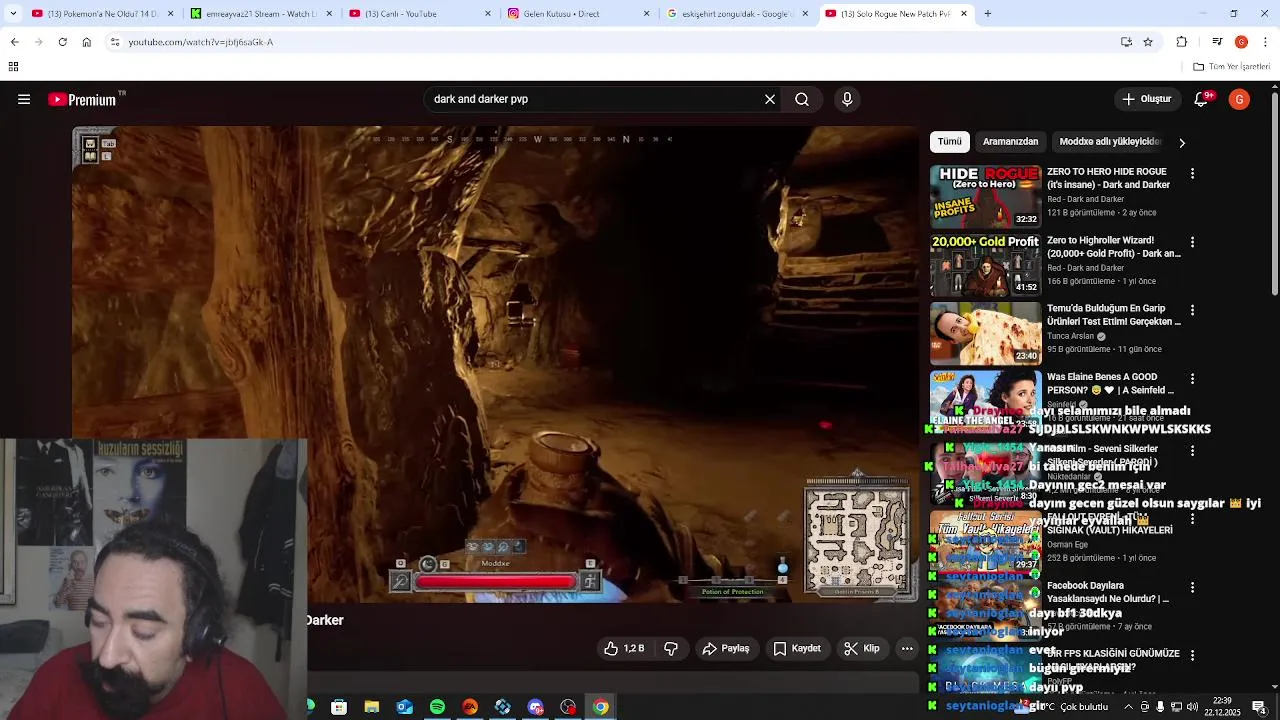Viewport: 1280px width, 720px height.
Task: Open YouTube notifications bell
Action: tap(1202, 99)
